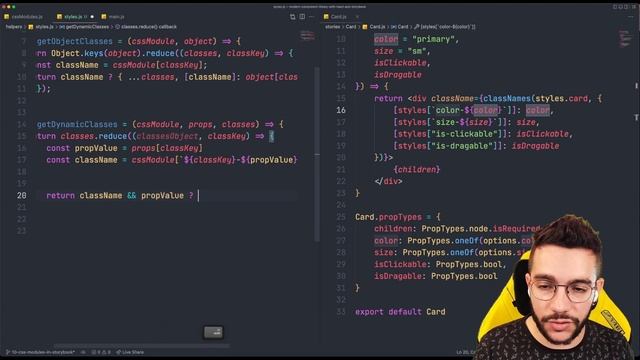Close the Card.js tab

point(357,17)
